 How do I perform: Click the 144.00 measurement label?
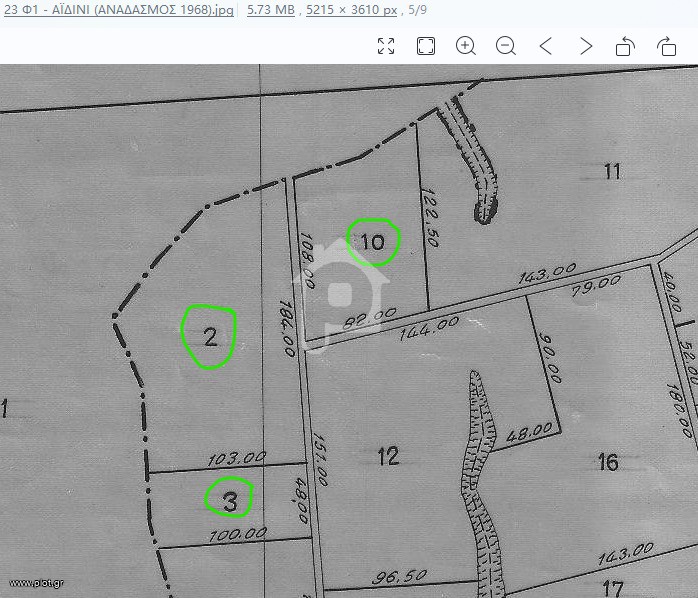coord(429,328)
